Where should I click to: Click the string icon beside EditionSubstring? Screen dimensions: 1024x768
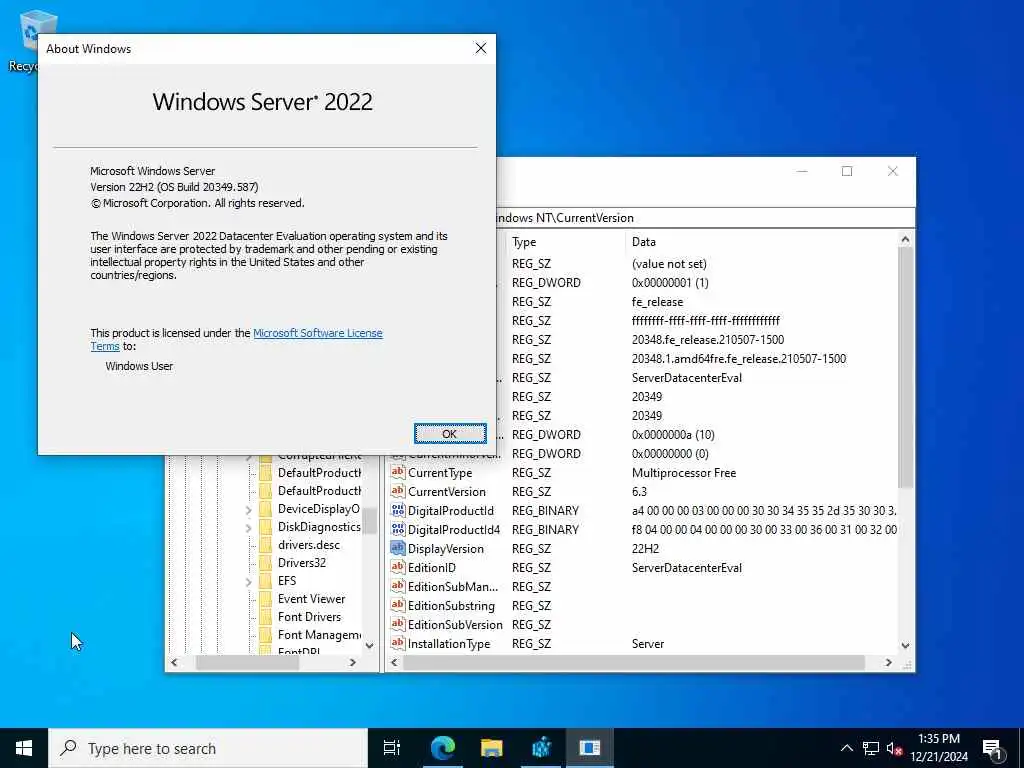pyautogui.click(x=398, y=605)
